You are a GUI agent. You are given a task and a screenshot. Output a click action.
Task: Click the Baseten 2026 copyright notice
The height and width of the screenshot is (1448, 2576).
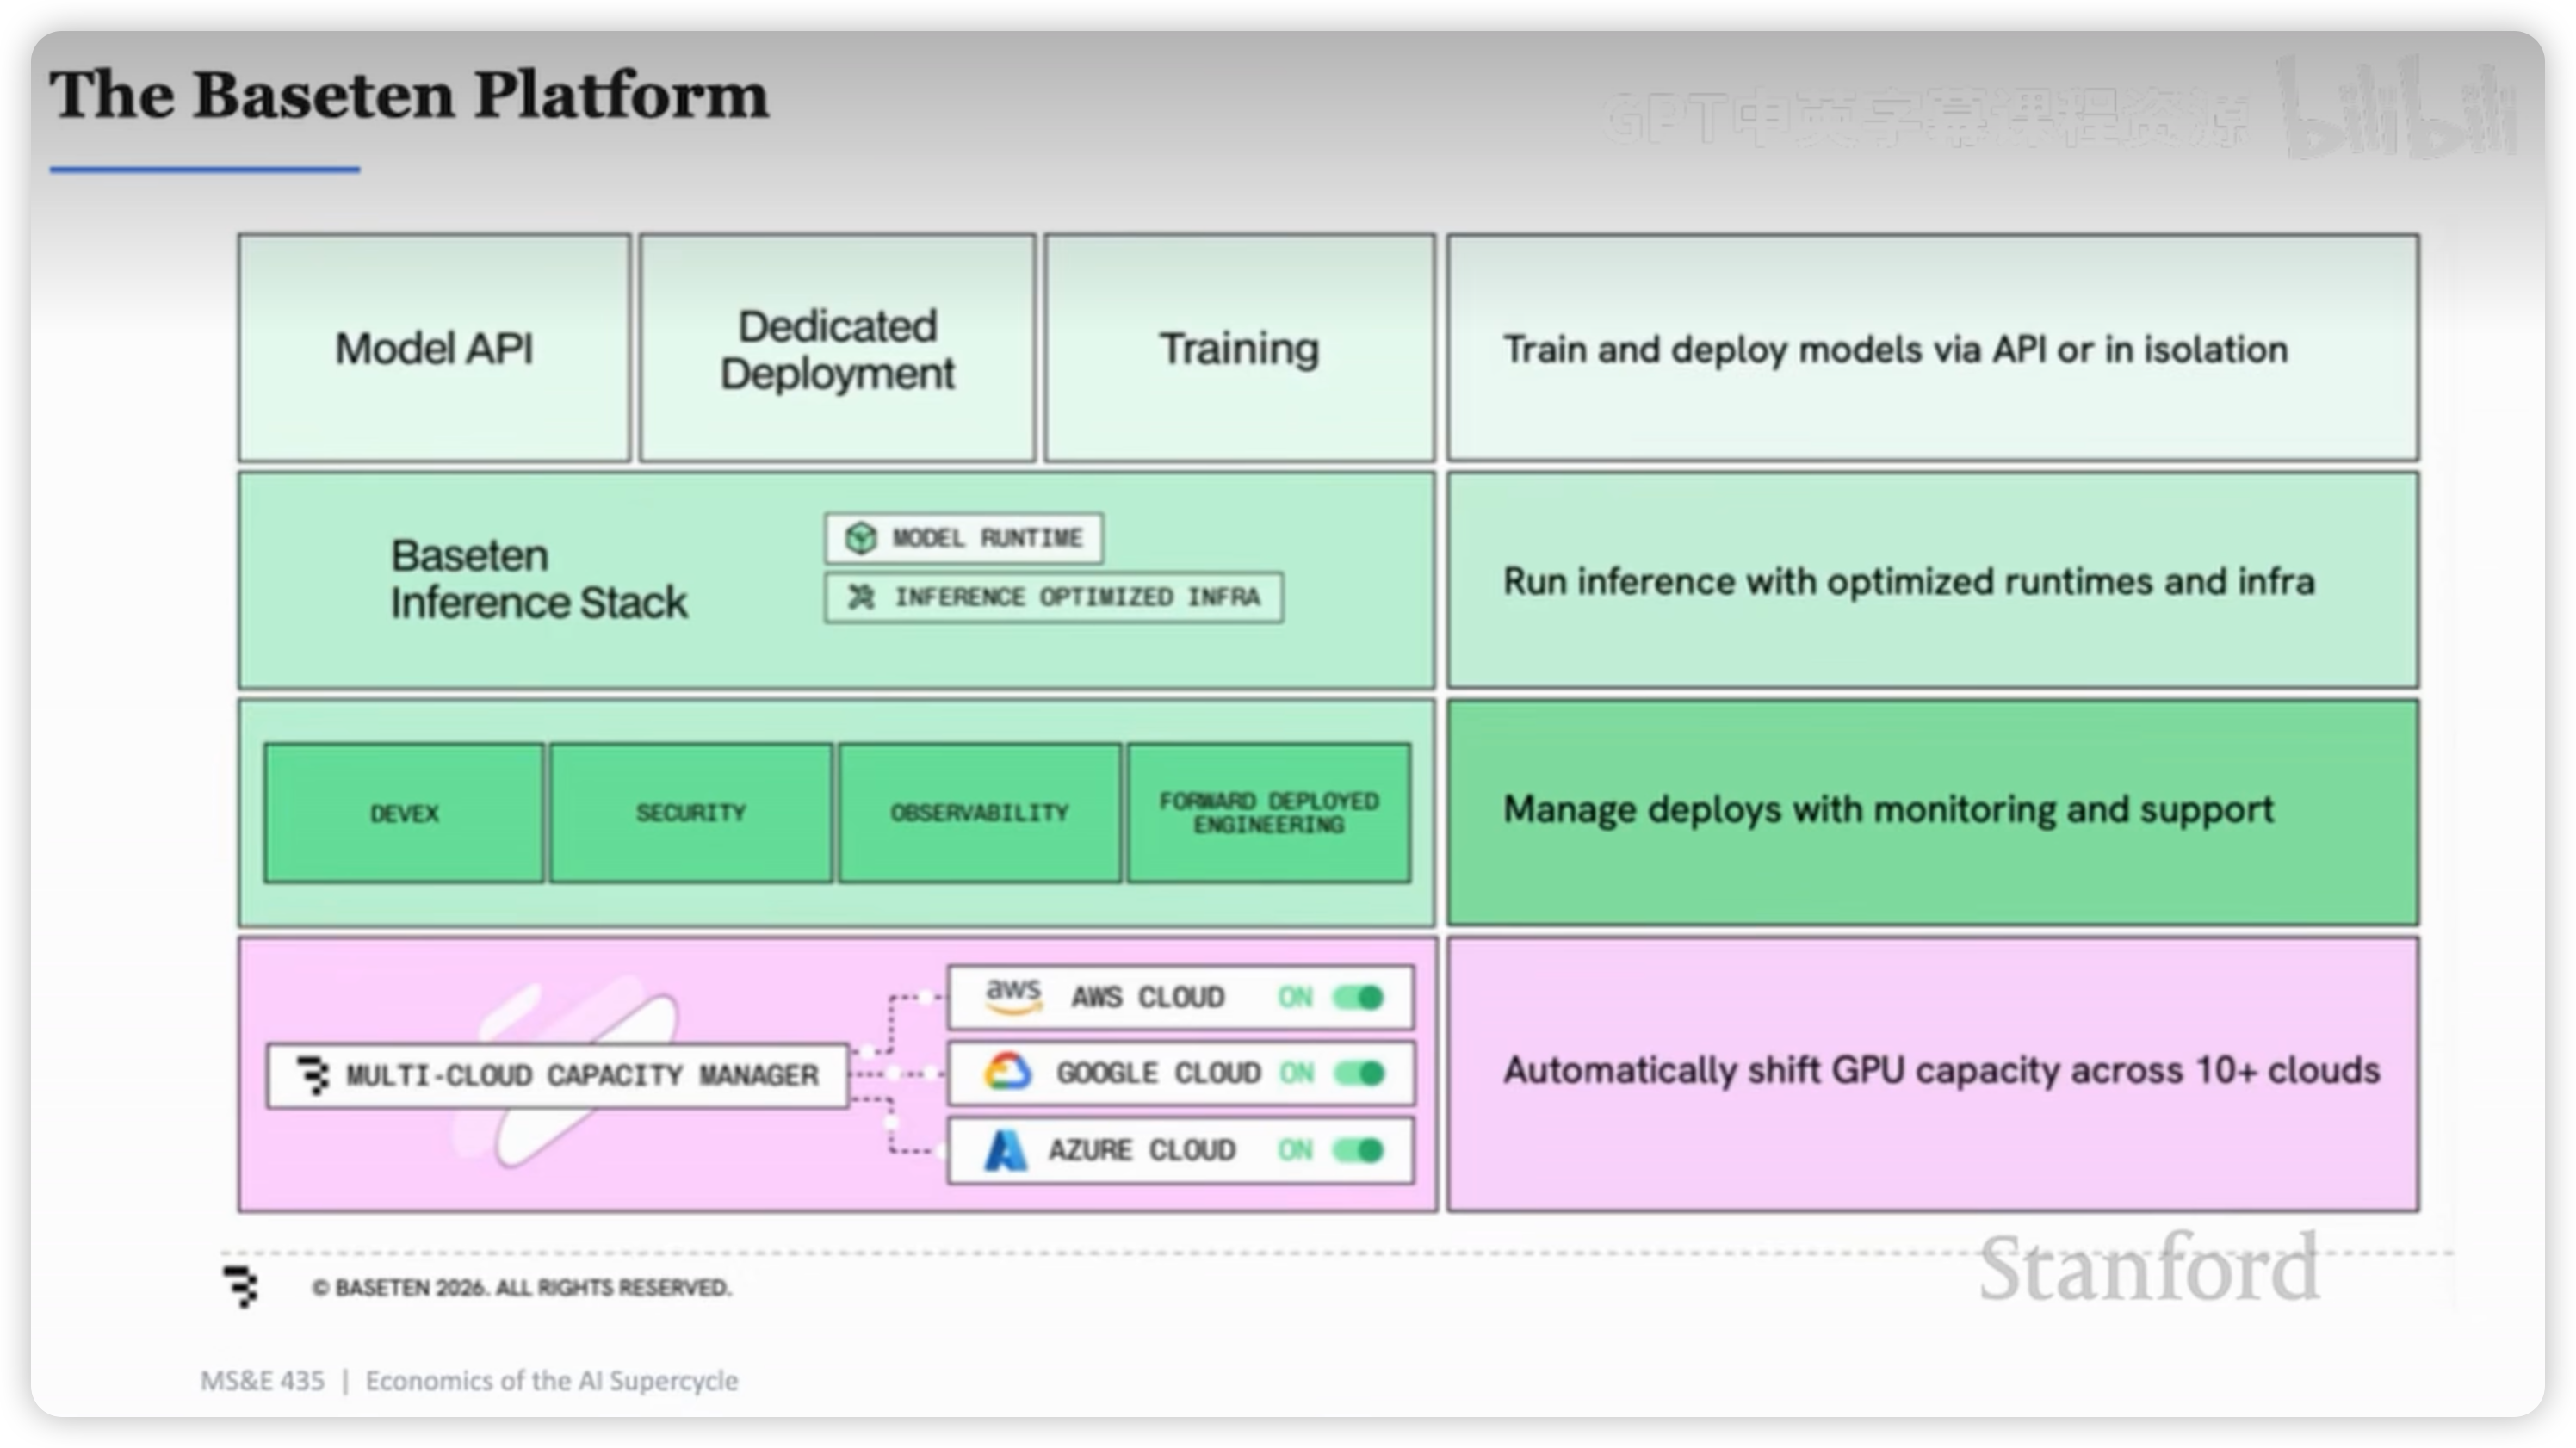521,1287
